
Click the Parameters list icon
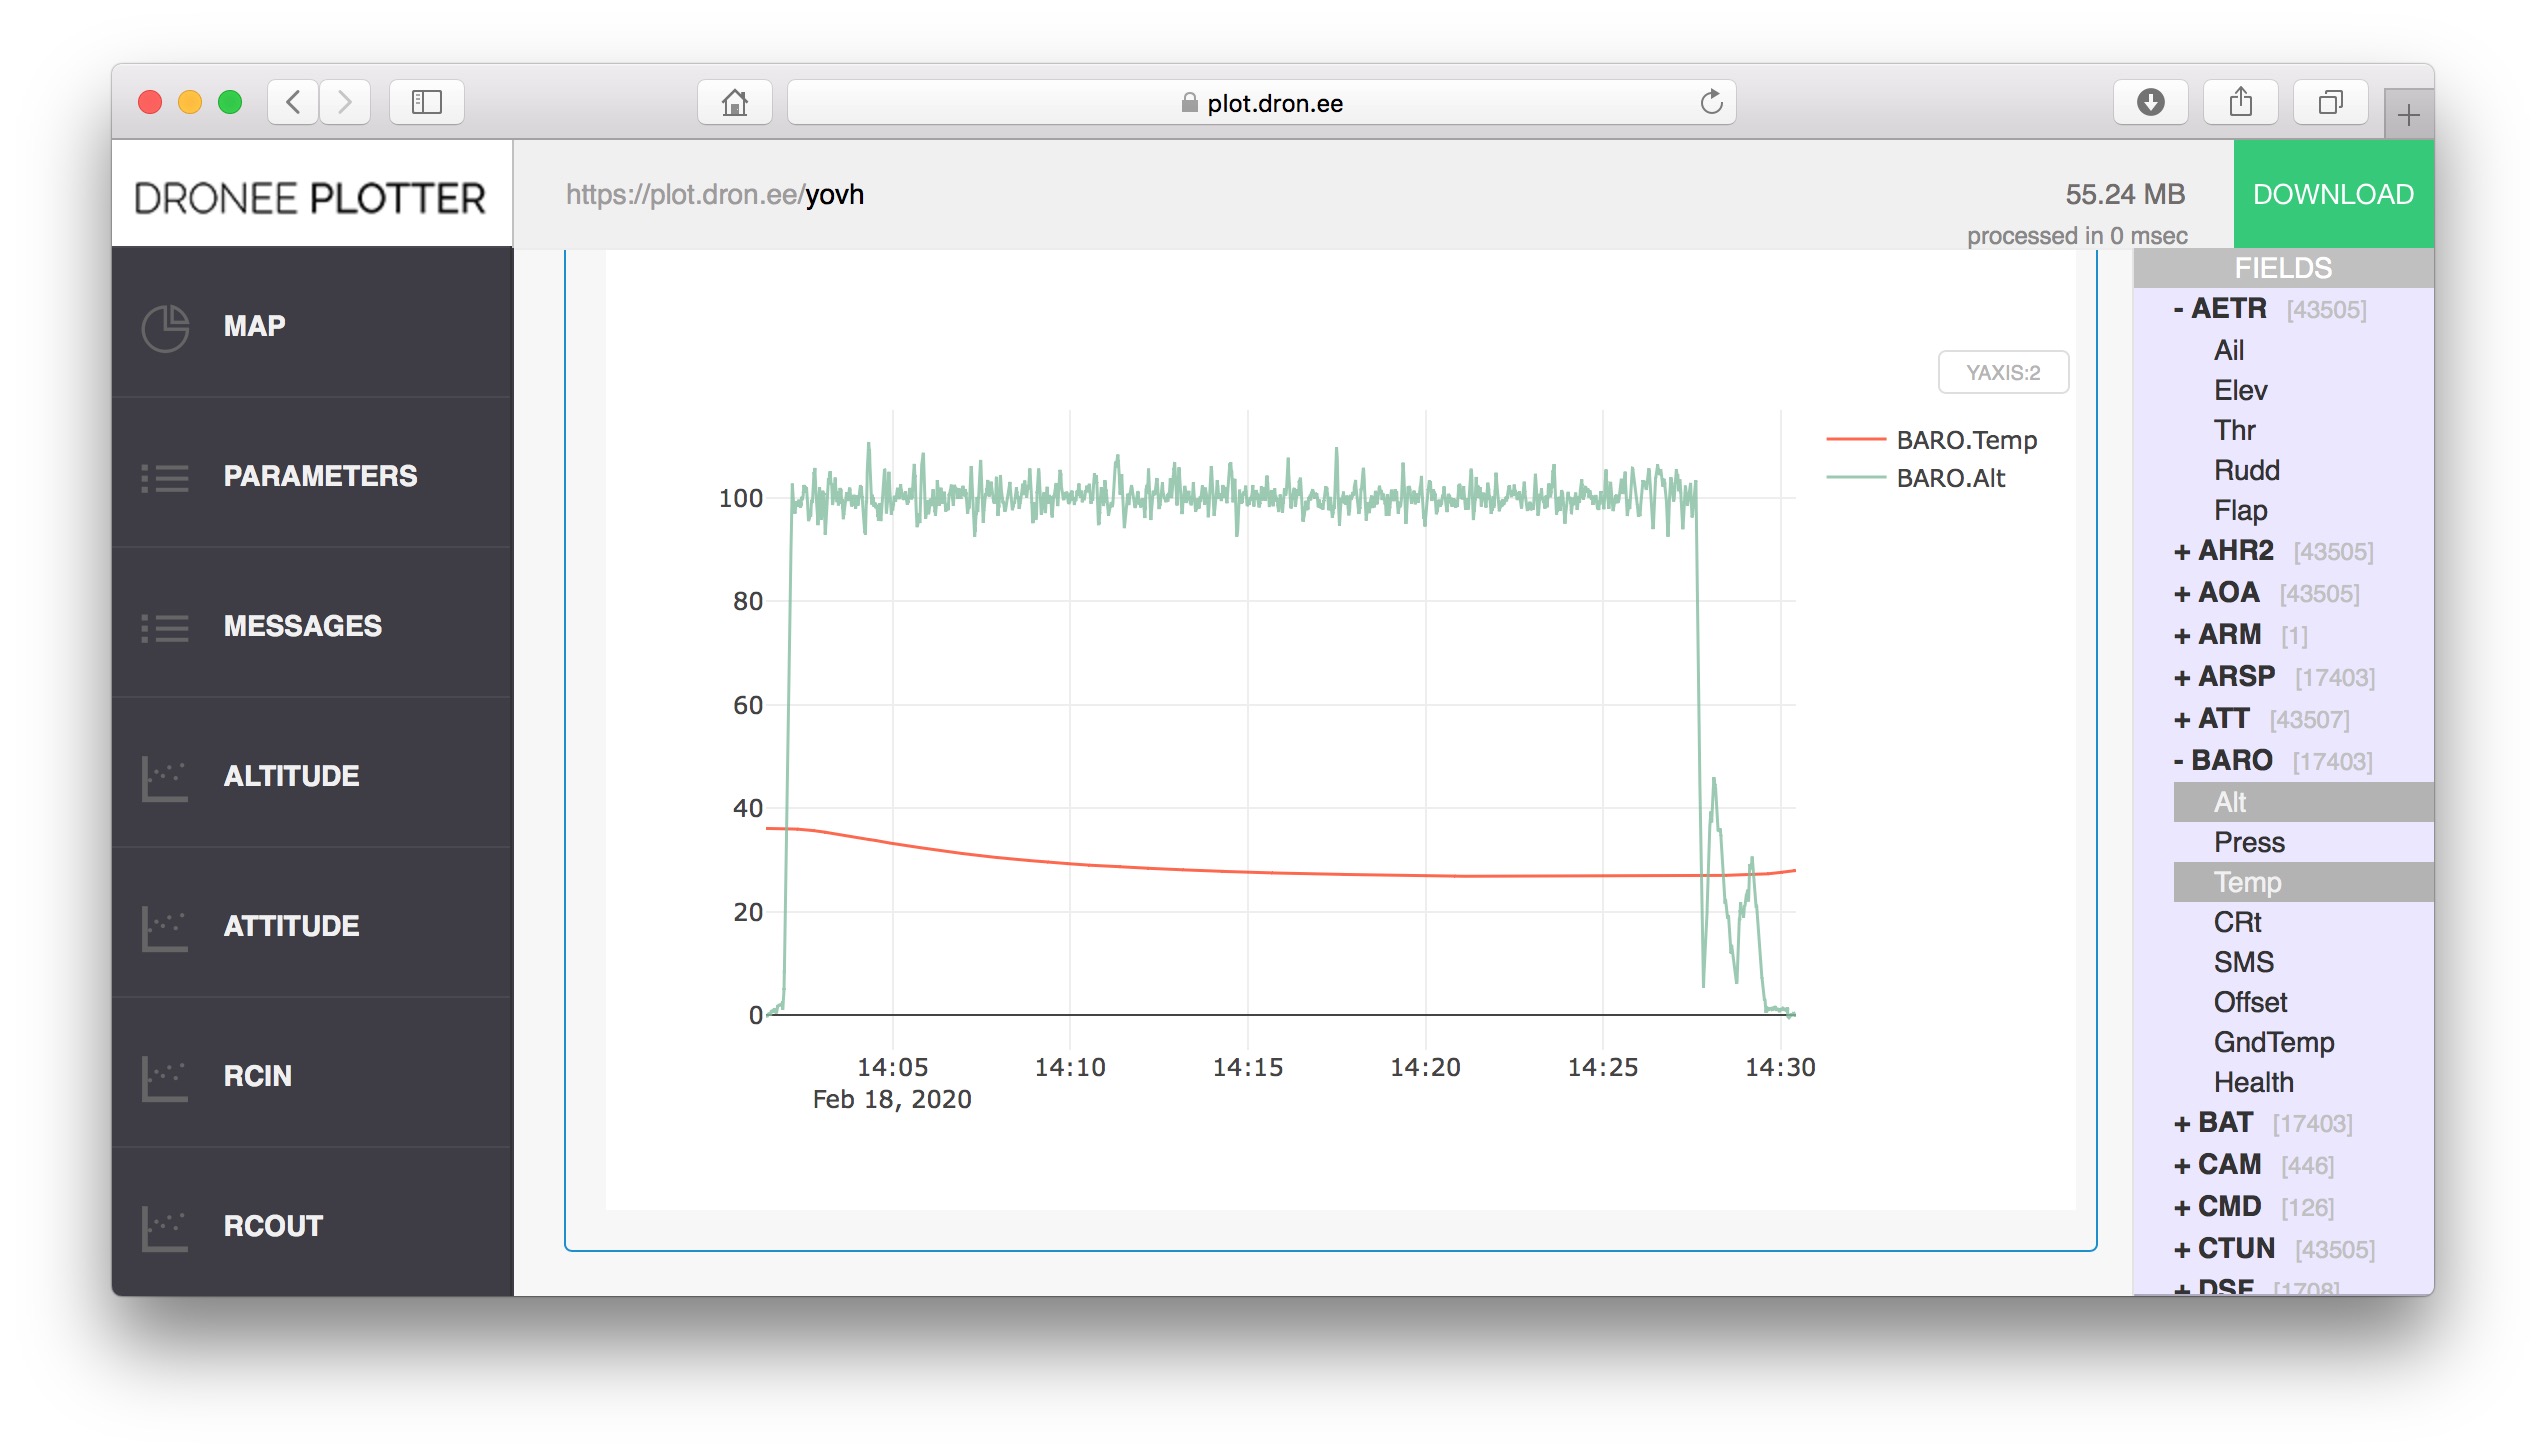click(x=165, y=477)
